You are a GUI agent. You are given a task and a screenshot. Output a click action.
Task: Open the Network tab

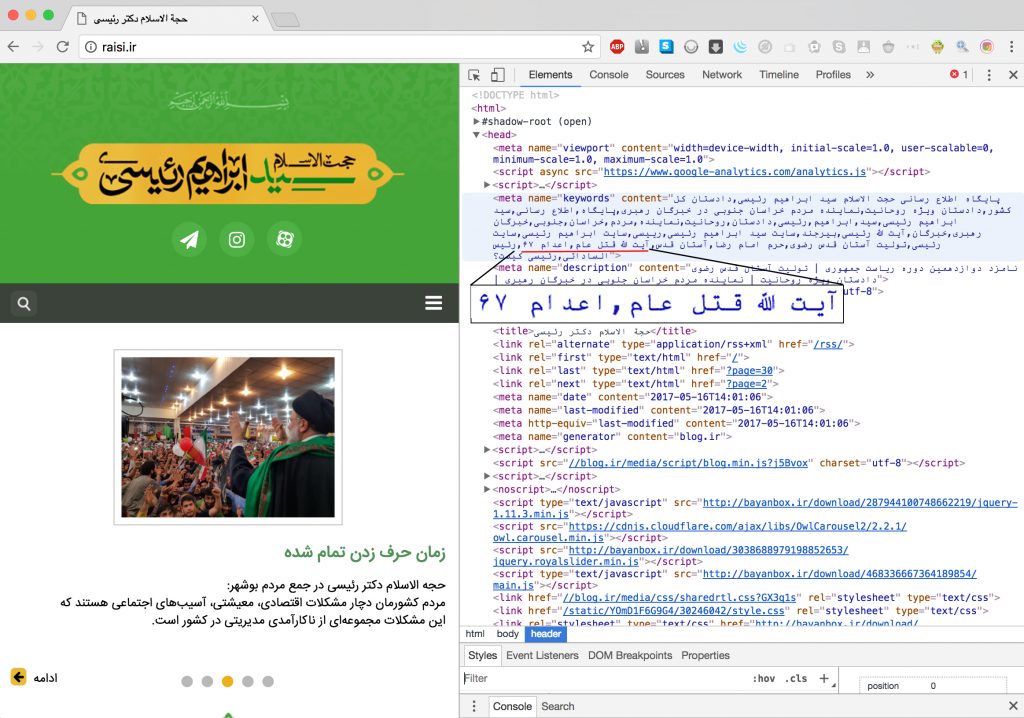722,74
